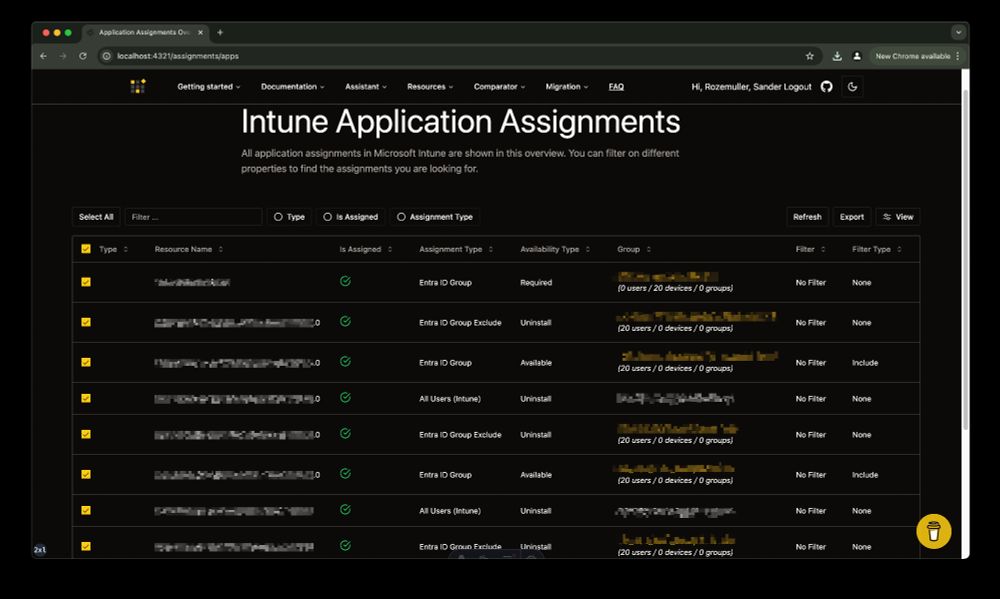Close the Application Assignments tab
The image size is (1000, 599).
[200, 33]
